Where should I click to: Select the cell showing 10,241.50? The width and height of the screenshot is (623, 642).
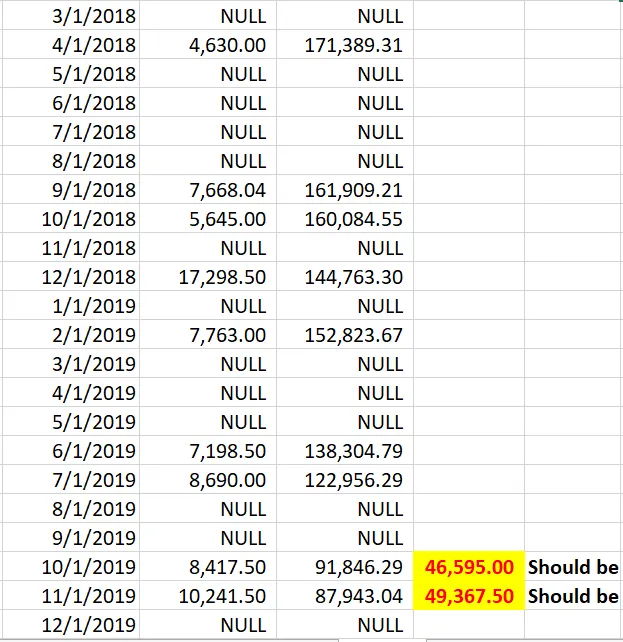click(208, 595)
